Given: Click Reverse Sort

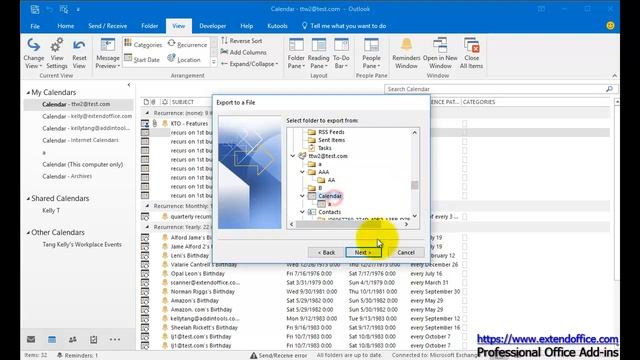Looking at the screenshot, I should (242, 41).
